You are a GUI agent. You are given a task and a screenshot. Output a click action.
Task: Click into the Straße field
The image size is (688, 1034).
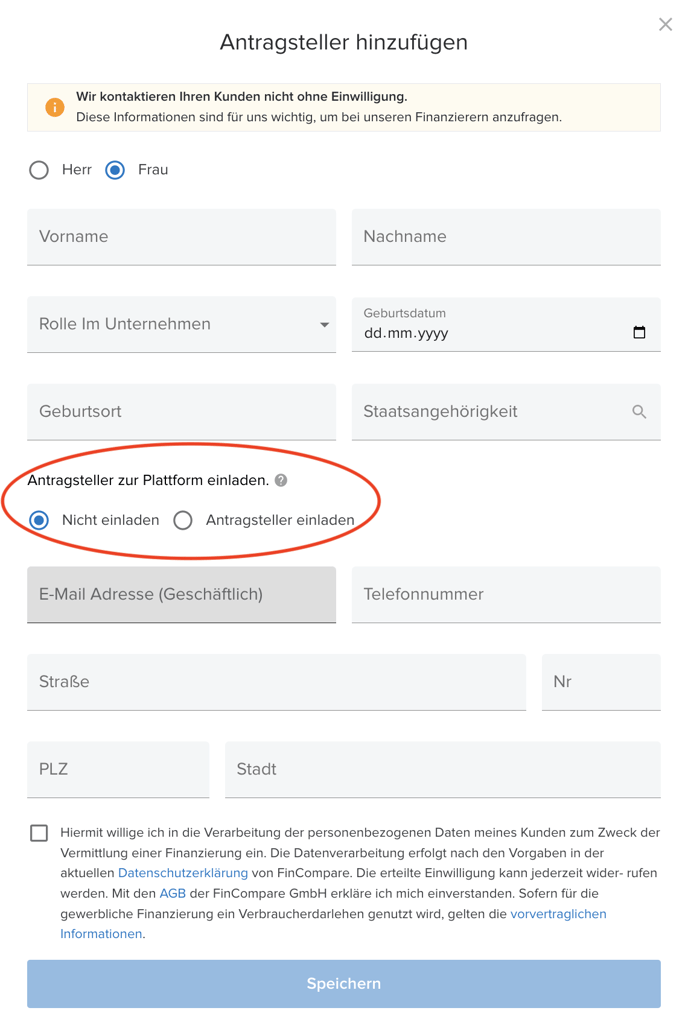[x=276, y=682]
